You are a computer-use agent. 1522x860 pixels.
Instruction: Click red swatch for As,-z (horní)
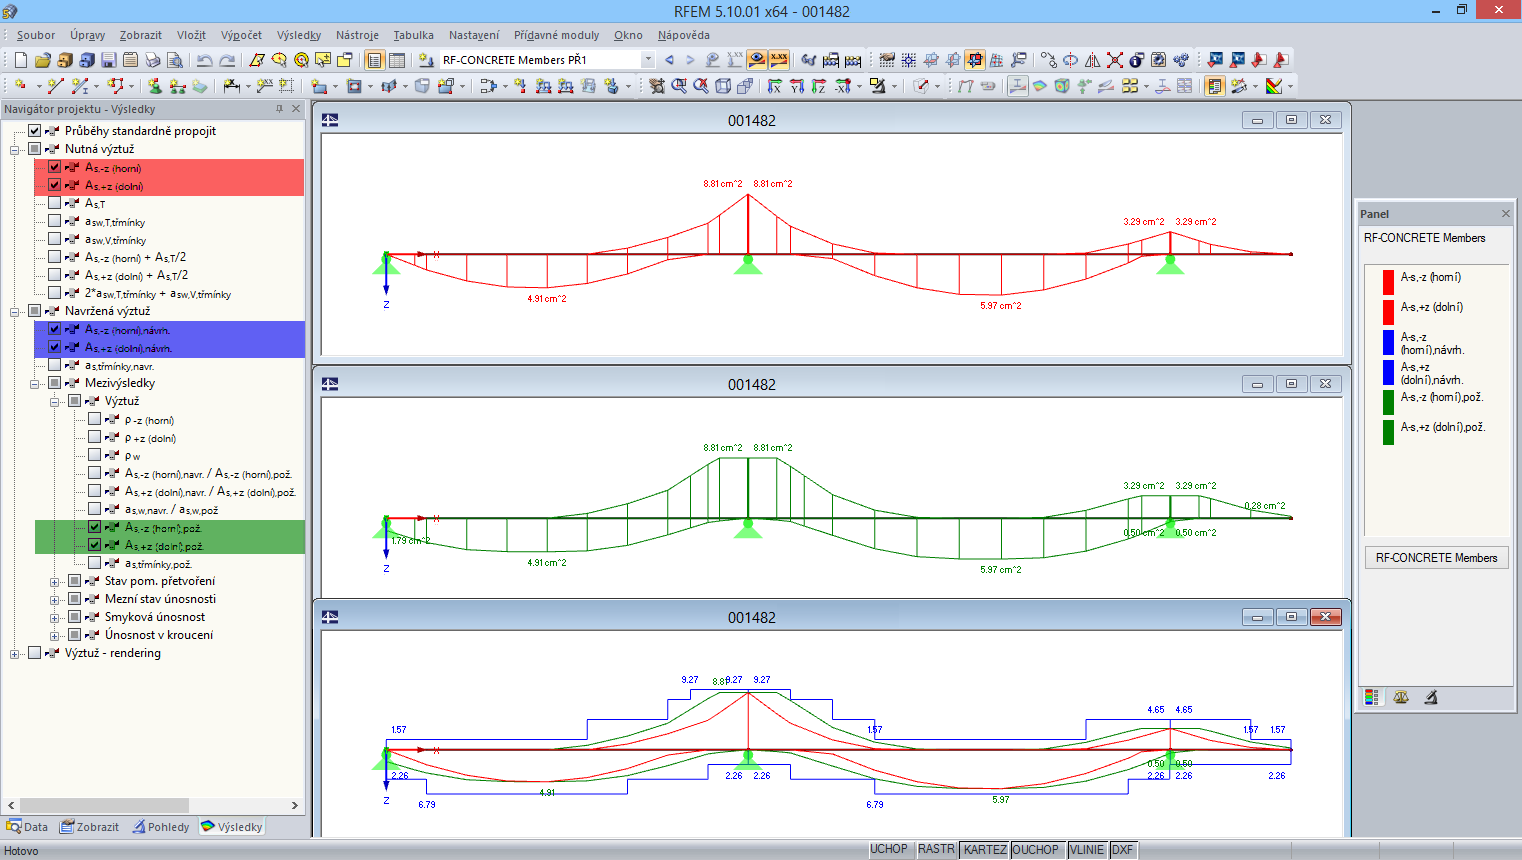1388,282
